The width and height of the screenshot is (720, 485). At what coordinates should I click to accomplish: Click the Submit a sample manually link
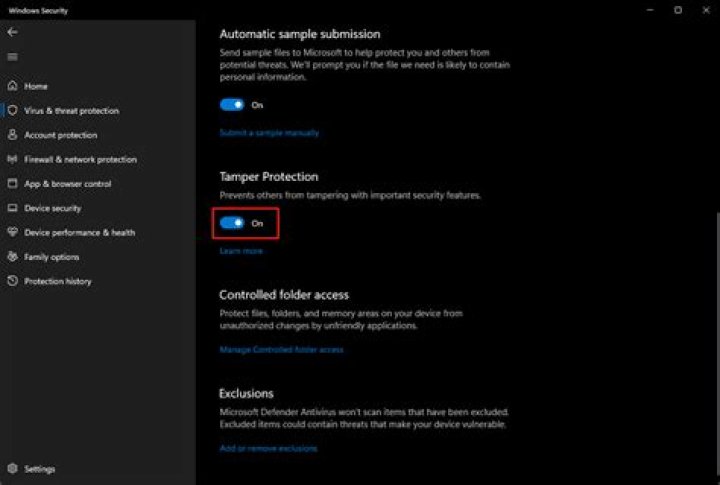(x=269, y=133)
